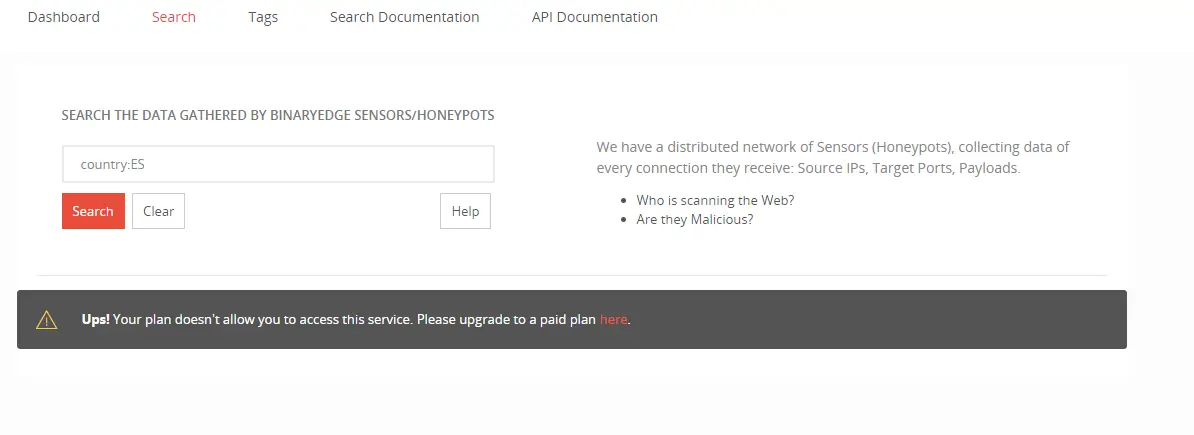Select the API Documentation tab
The height and width of the screenshot is (435, 1194).
pyautogui.click(x=594, y=17)
